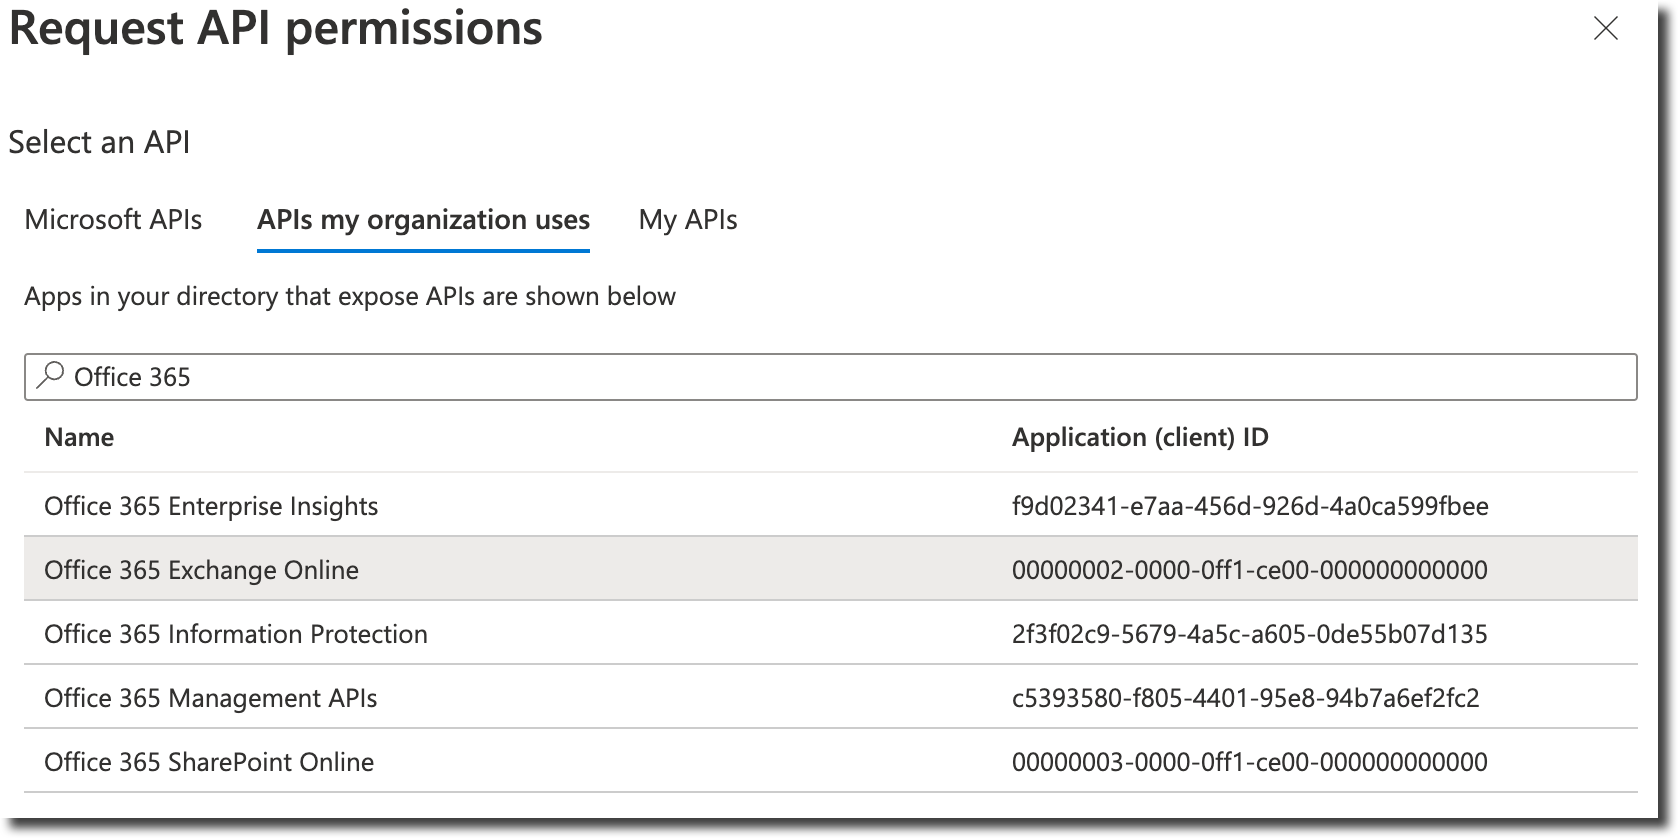
Task: Click the Exchange Online client ID value
Action: coord(1250,570)
